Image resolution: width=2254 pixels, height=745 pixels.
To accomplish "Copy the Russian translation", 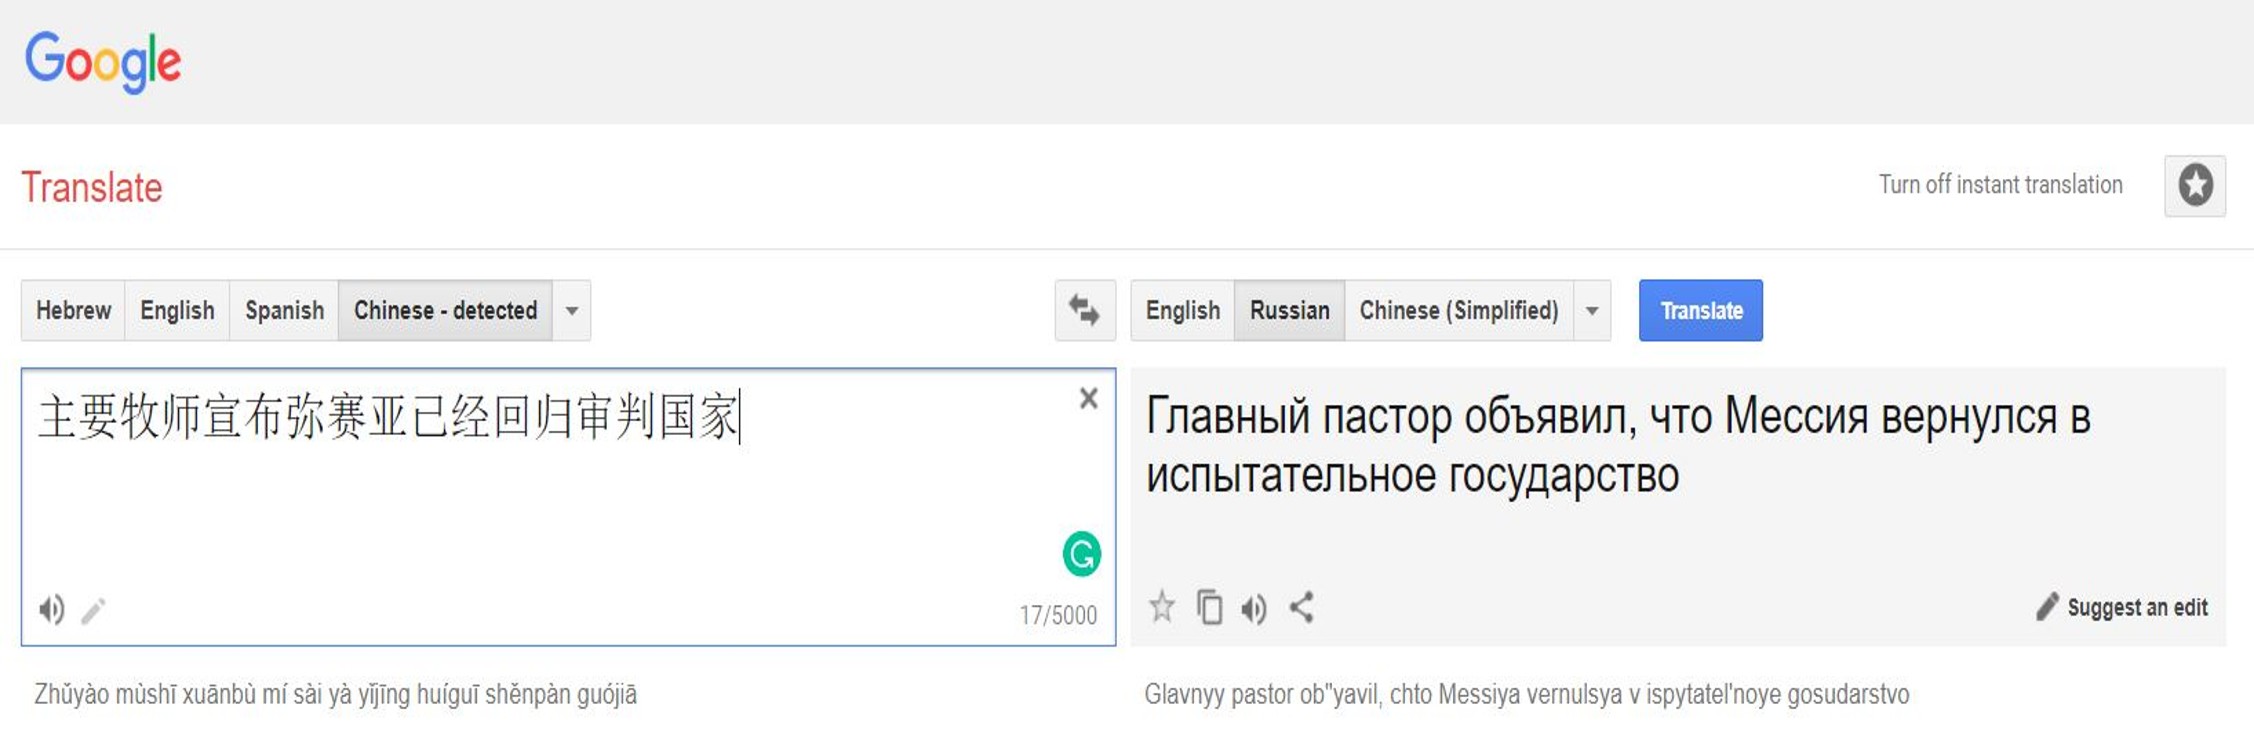I will [x=1209, y=607].
